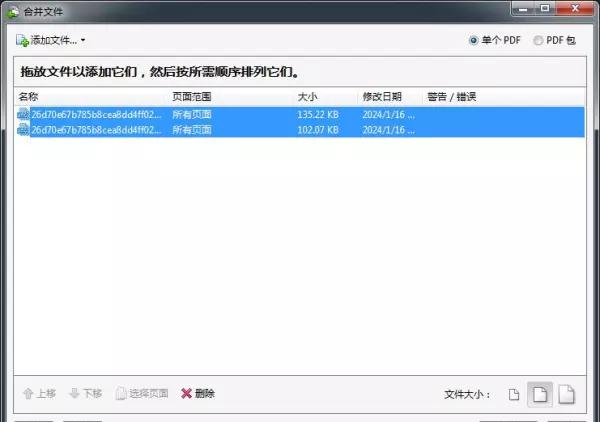Viewport: 600px width, 422px height.
Task: Open the 添加文件 dropdown arrow
Action: [83, 40]
